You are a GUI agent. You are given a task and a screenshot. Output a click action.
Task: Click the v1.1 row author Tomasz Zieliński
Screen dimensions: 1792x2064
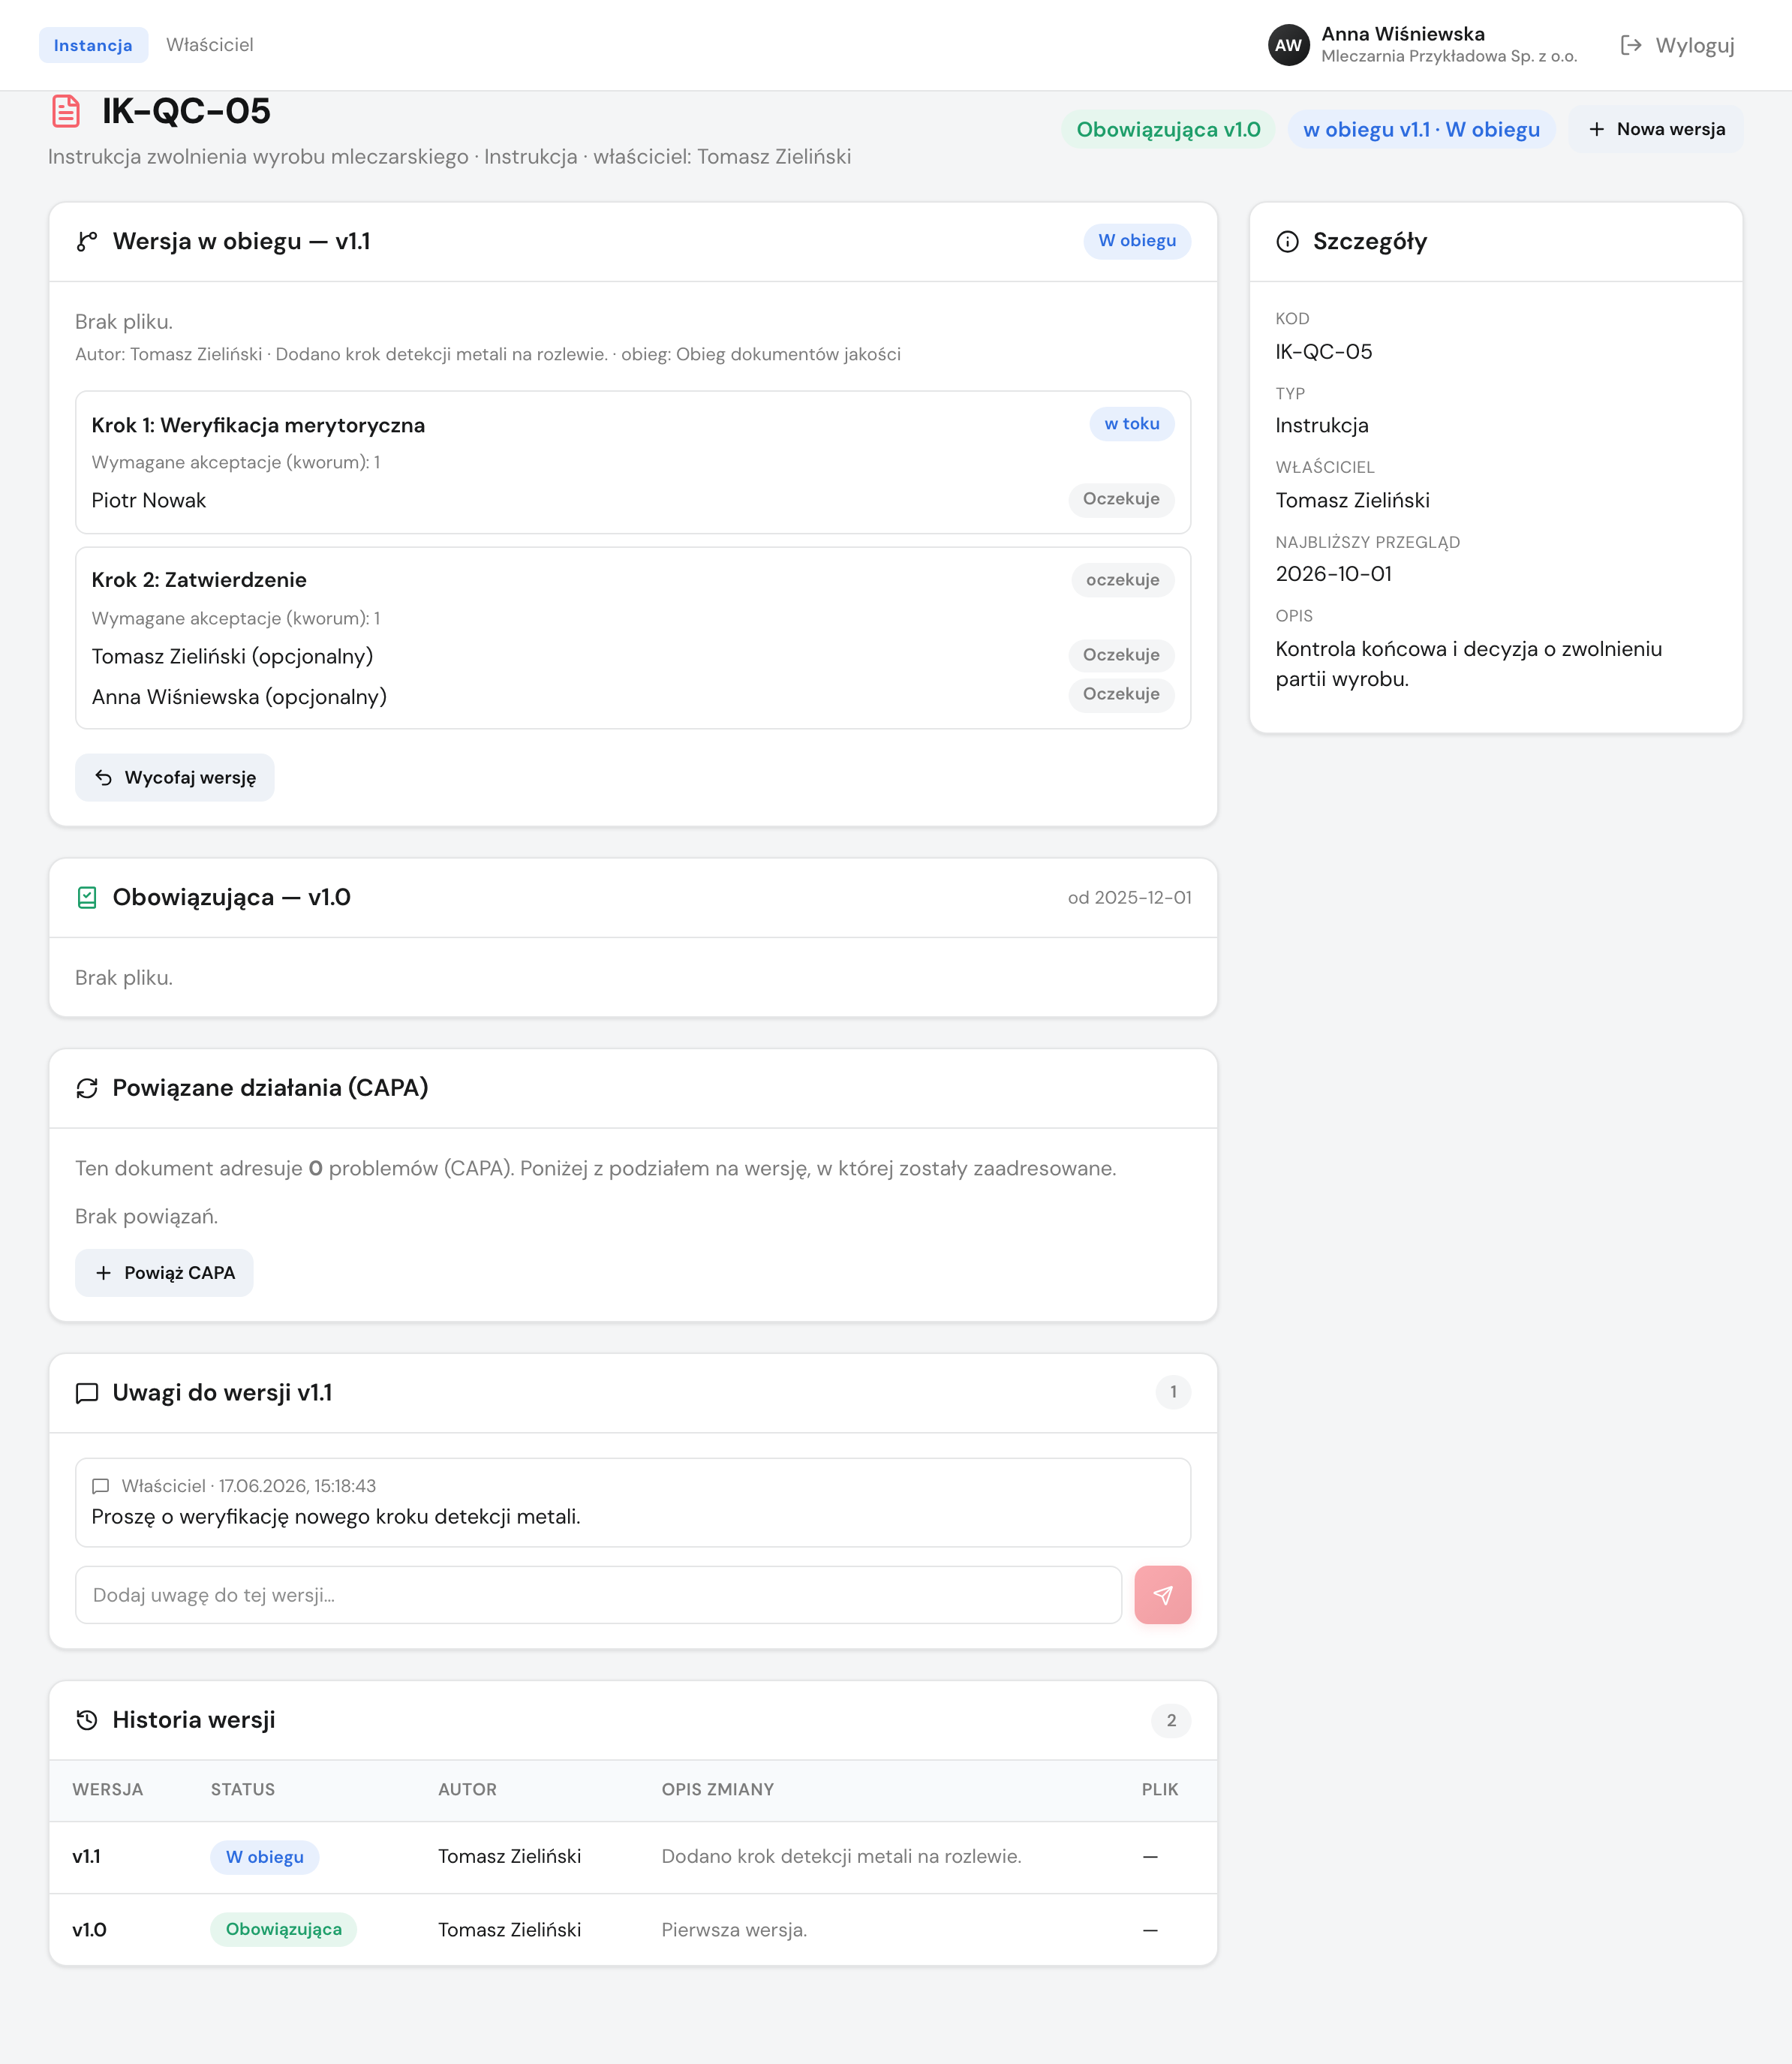click(509, 1857)
